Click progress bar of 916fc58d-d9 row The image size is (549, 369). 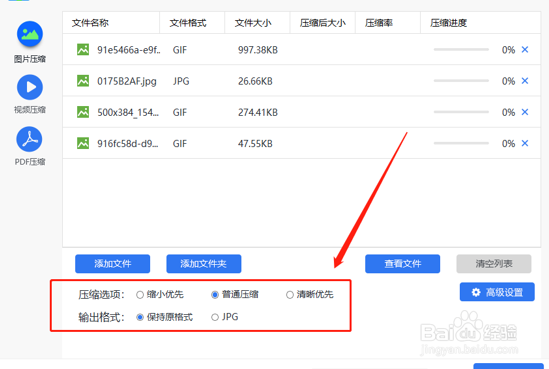461,143
